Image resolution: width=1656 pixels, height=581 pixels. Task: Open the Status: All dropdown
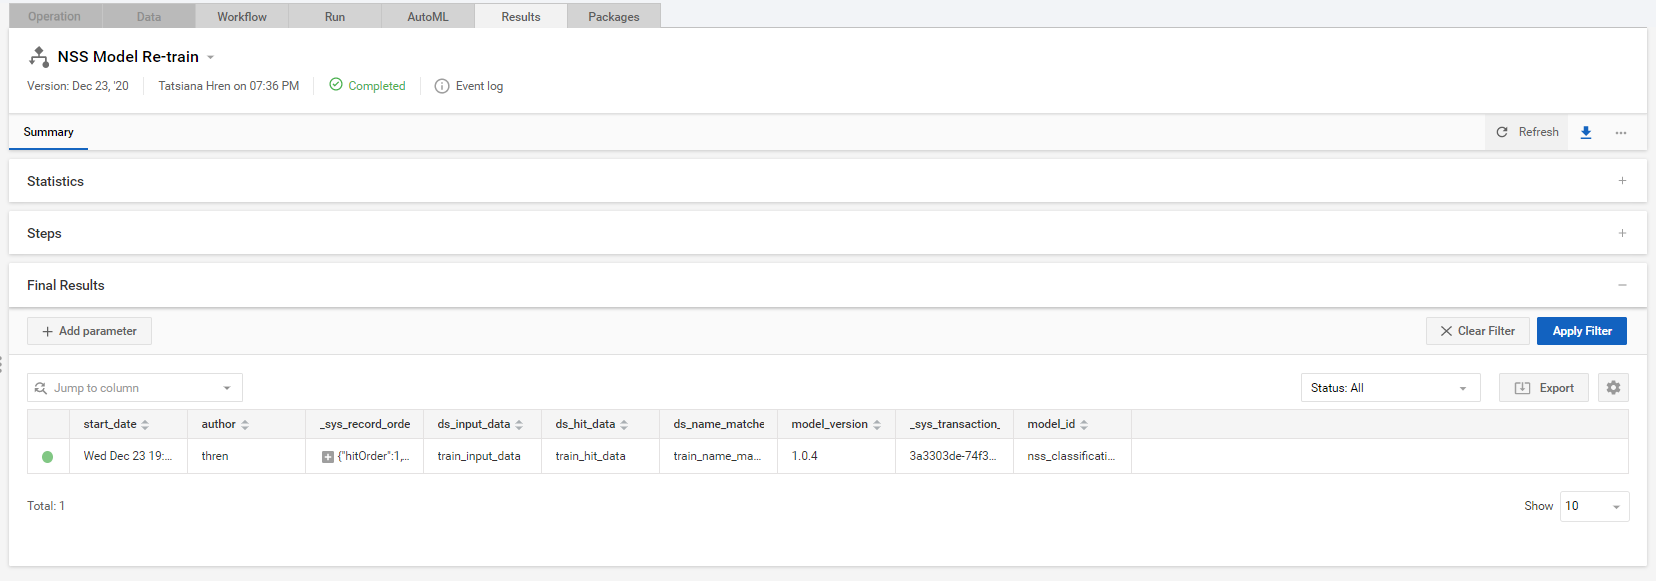coord(1390,388)
